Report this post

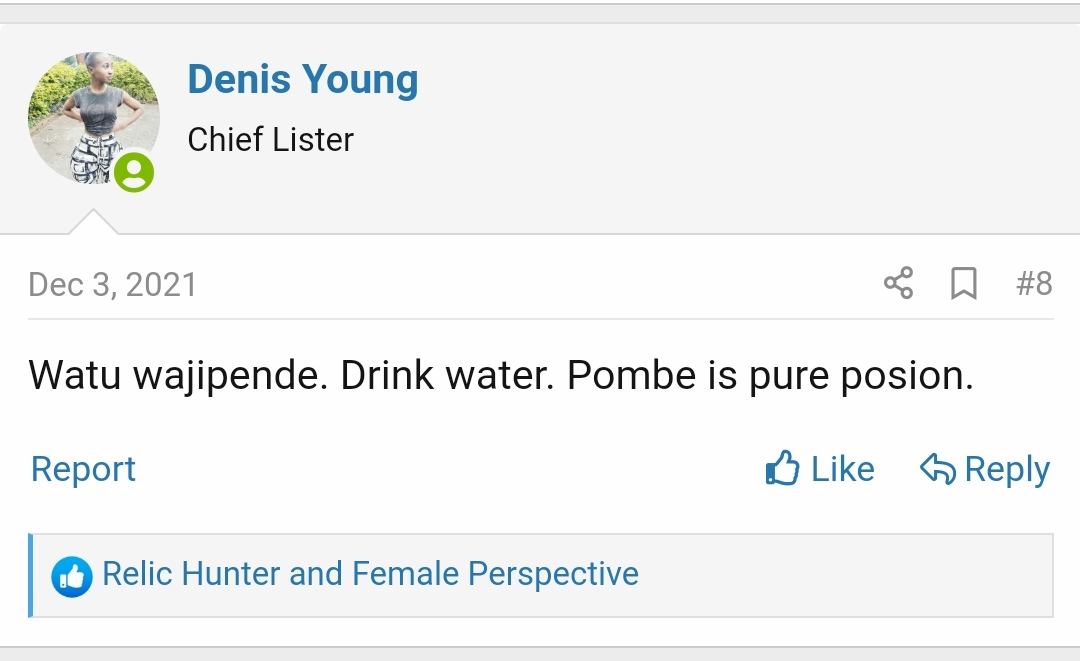pos(83,469)
